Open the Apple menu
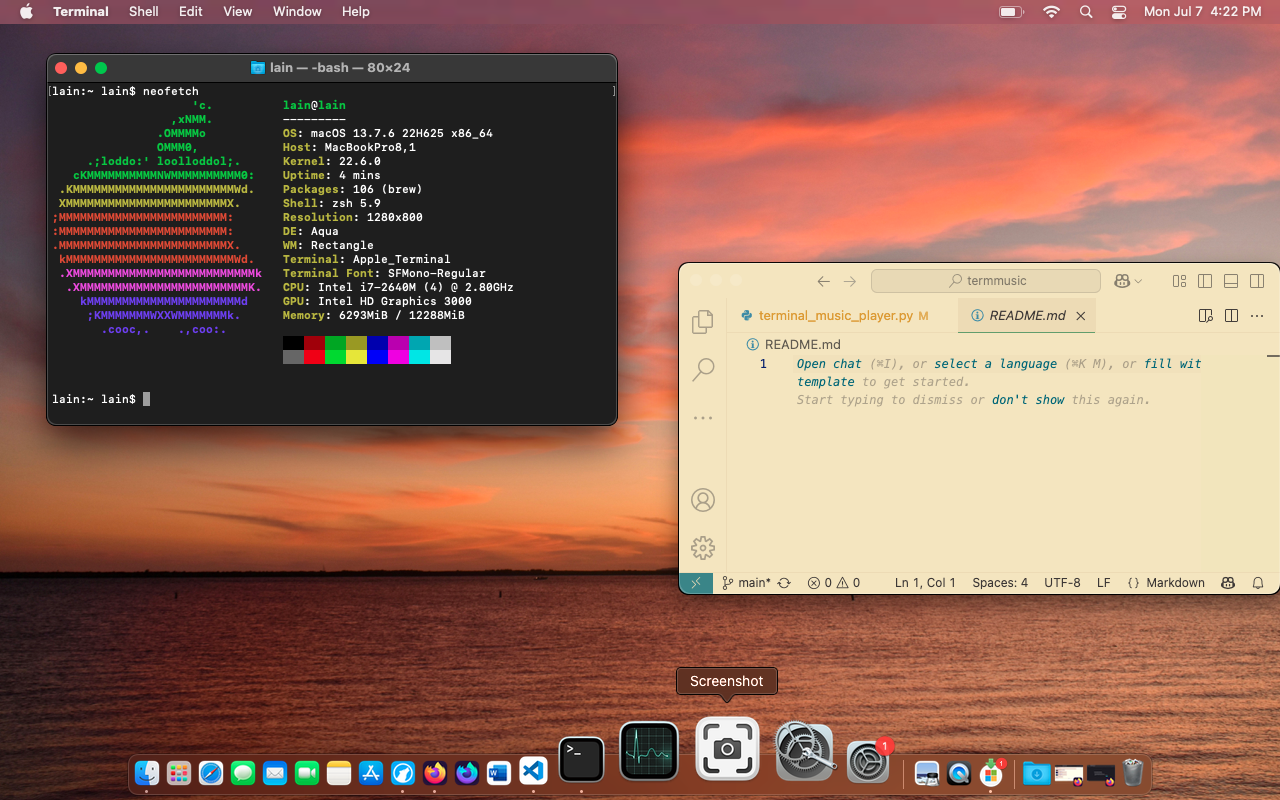Screen dimensions: 1280x800 (26, 12)
